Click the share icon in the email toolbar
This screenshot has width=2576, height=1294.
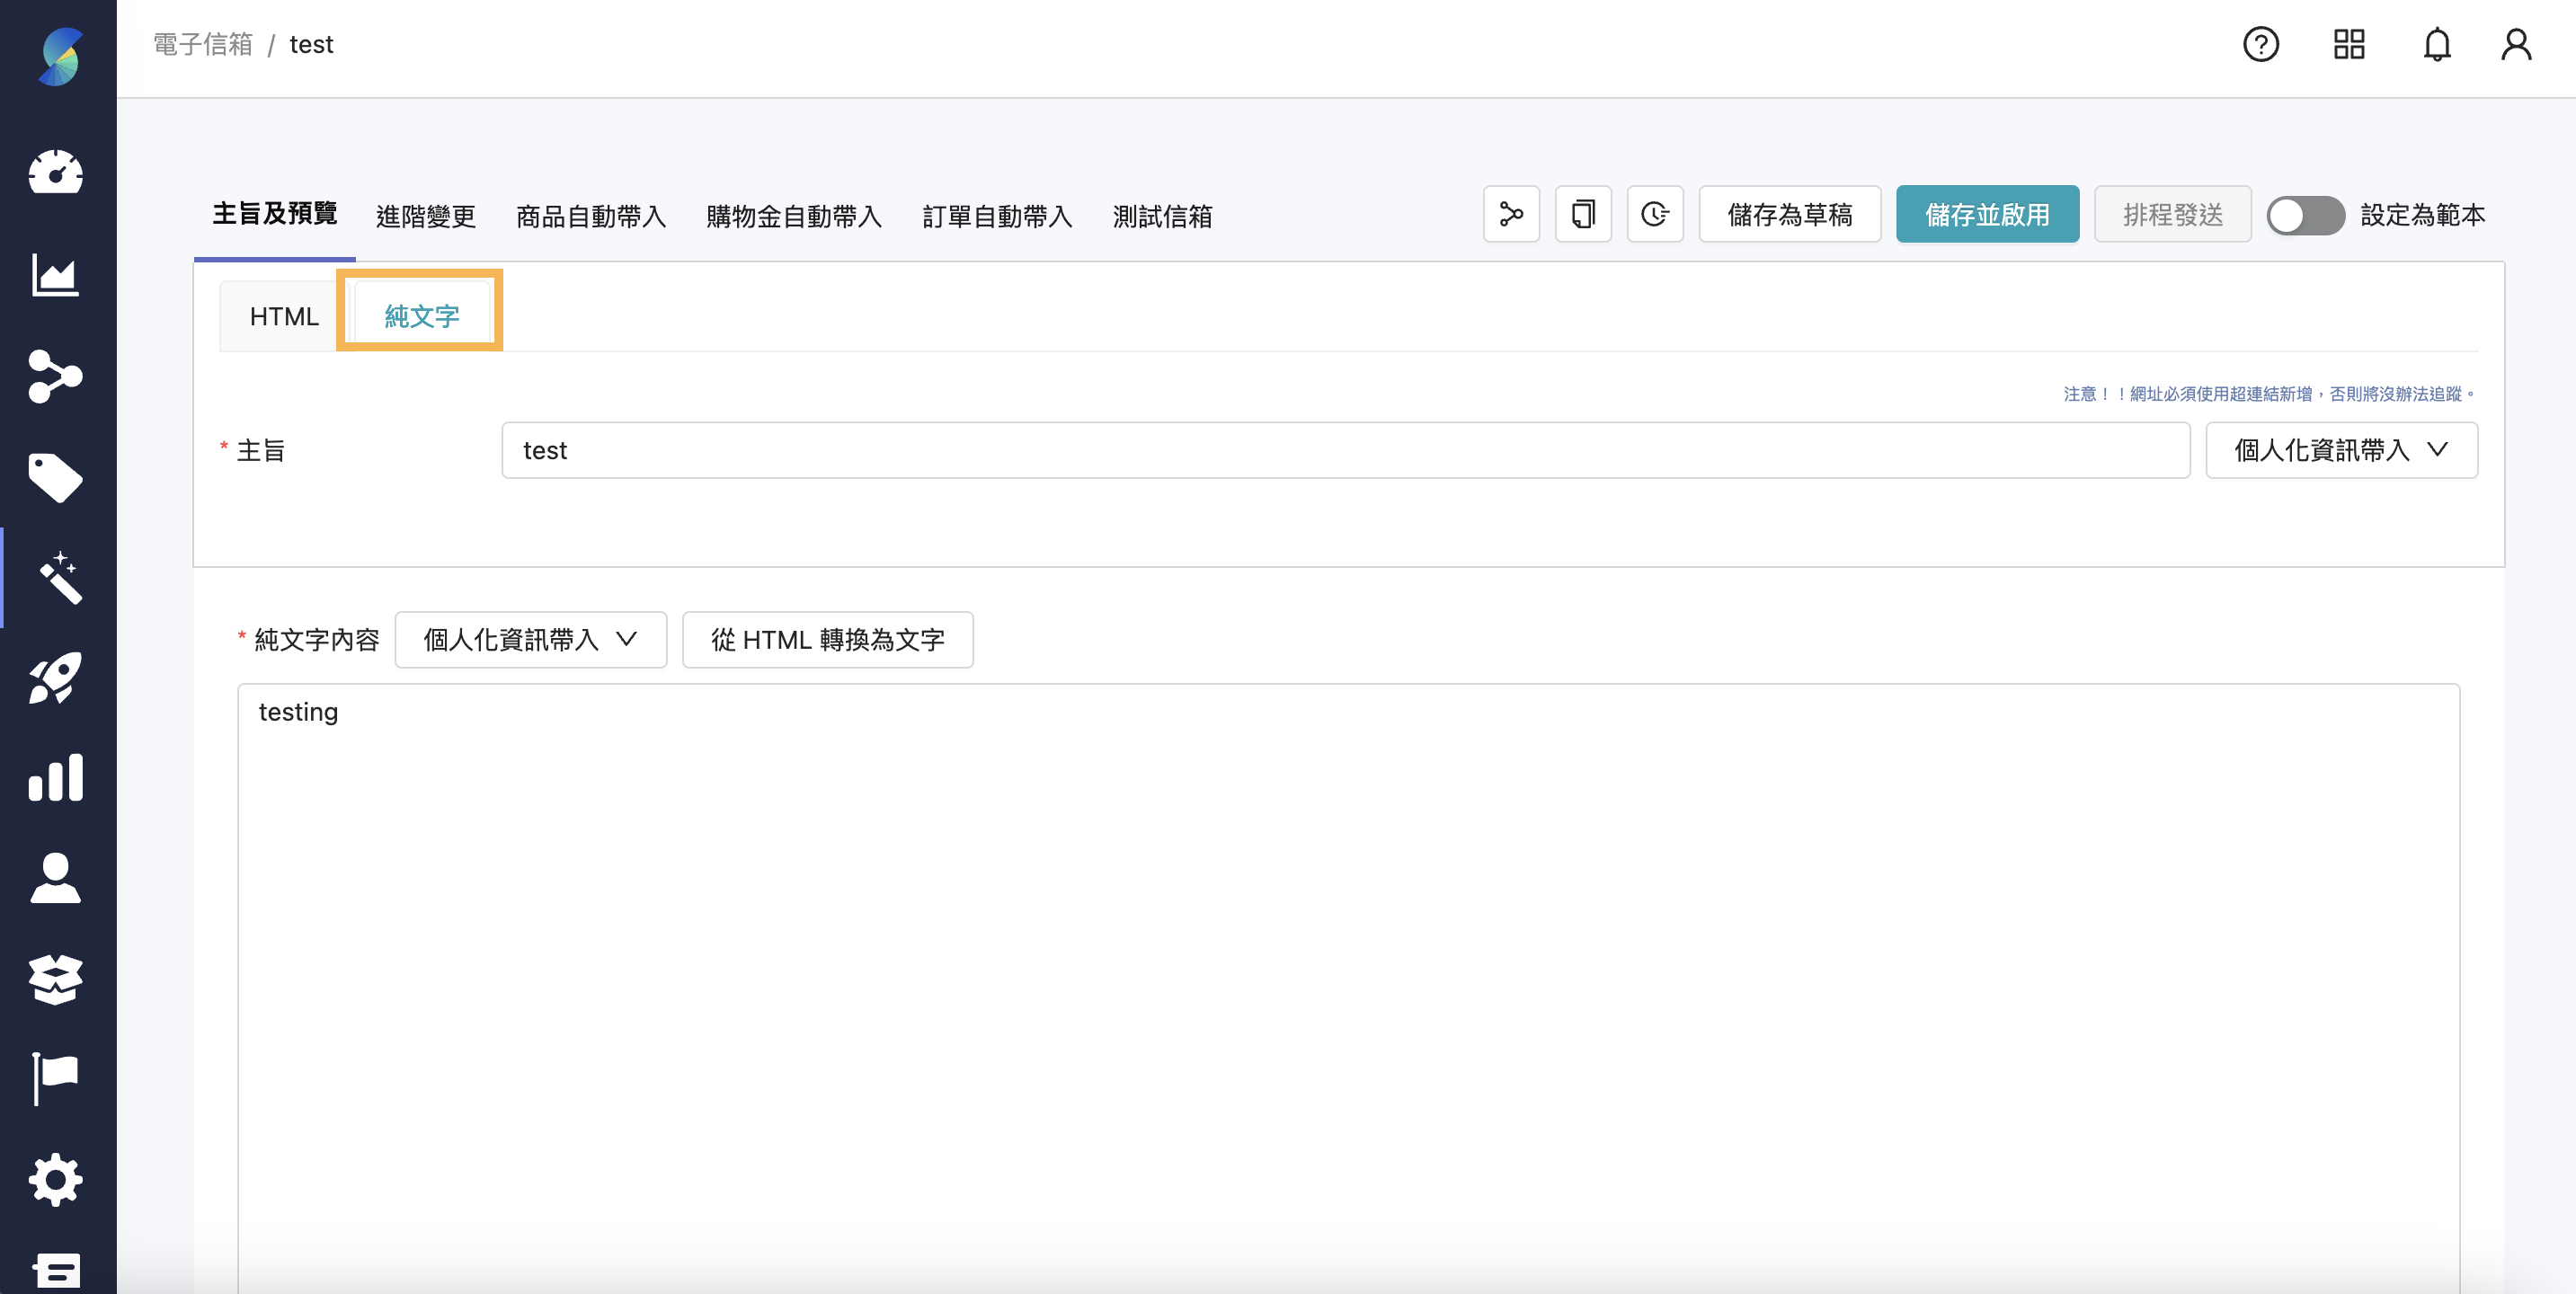click(1511, 214)
